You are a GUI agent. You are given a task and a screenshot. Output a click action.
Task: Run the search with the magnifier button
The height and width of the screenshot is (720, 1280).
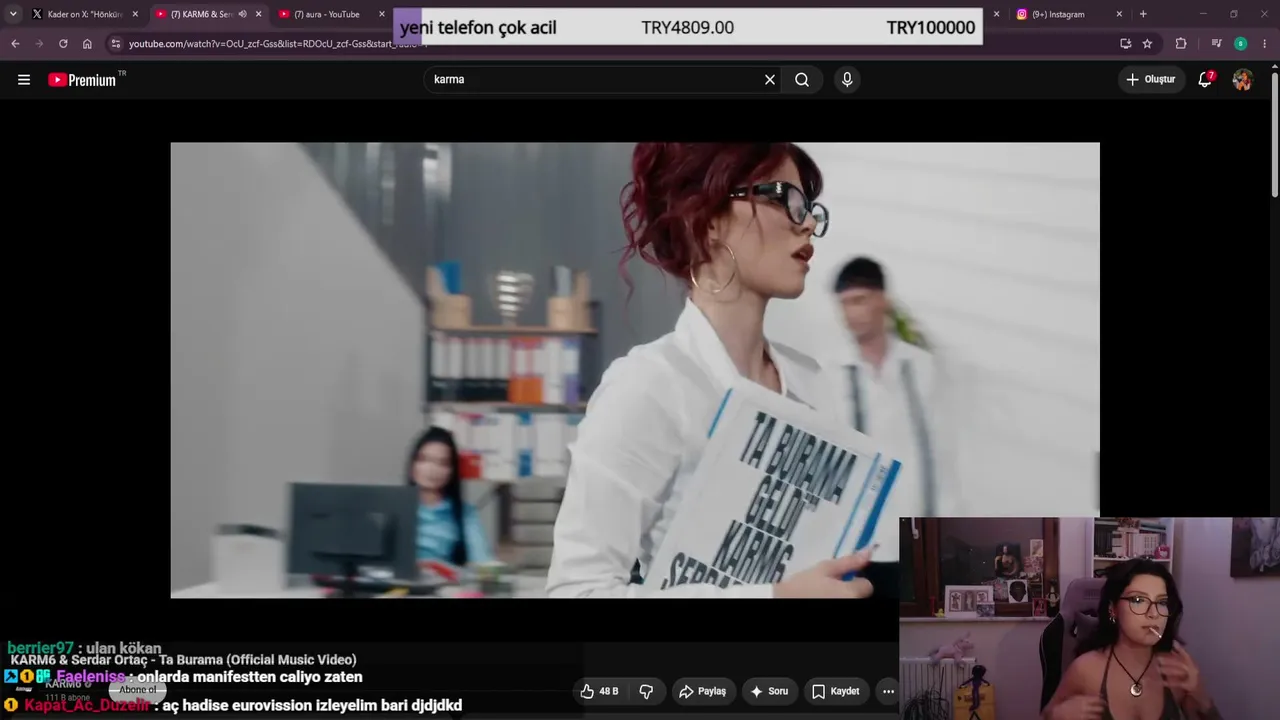[802, 80]
